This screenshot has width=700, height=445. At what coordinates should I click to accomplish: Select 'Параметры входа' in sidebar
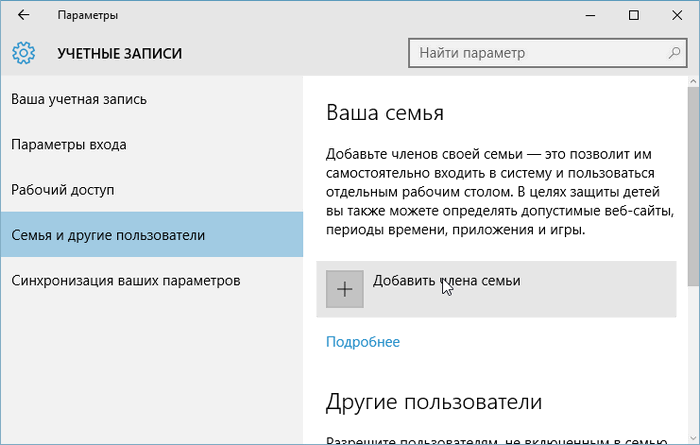point(68,144)
